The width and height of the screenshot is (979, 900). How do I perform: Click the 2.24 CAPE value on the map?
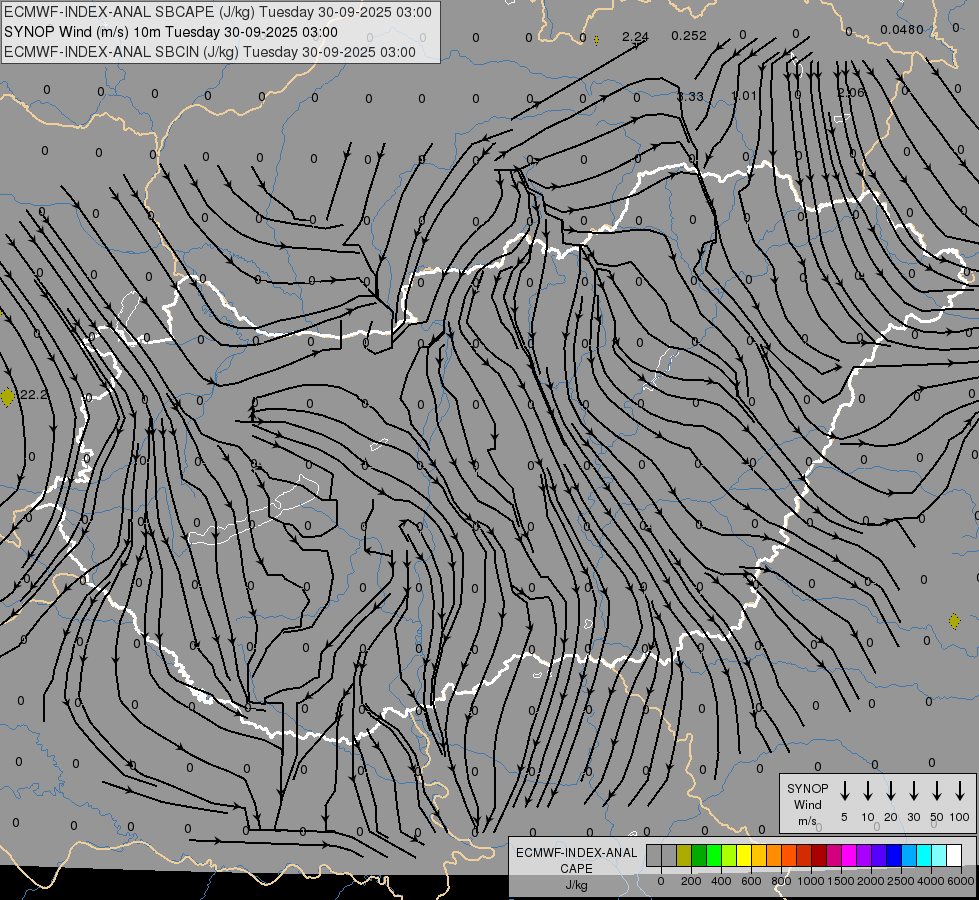coord(635,37)
